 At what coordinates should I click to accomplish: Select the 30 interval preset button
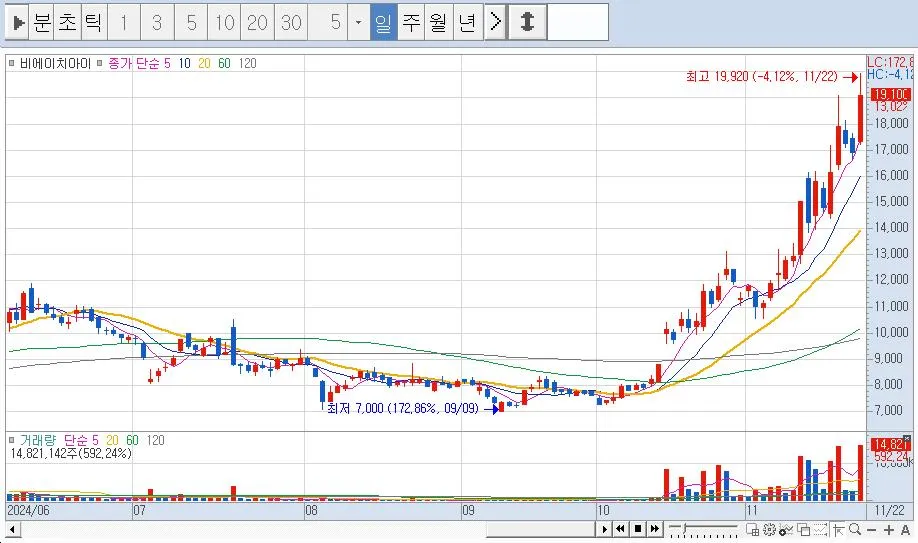coord(291,23)
